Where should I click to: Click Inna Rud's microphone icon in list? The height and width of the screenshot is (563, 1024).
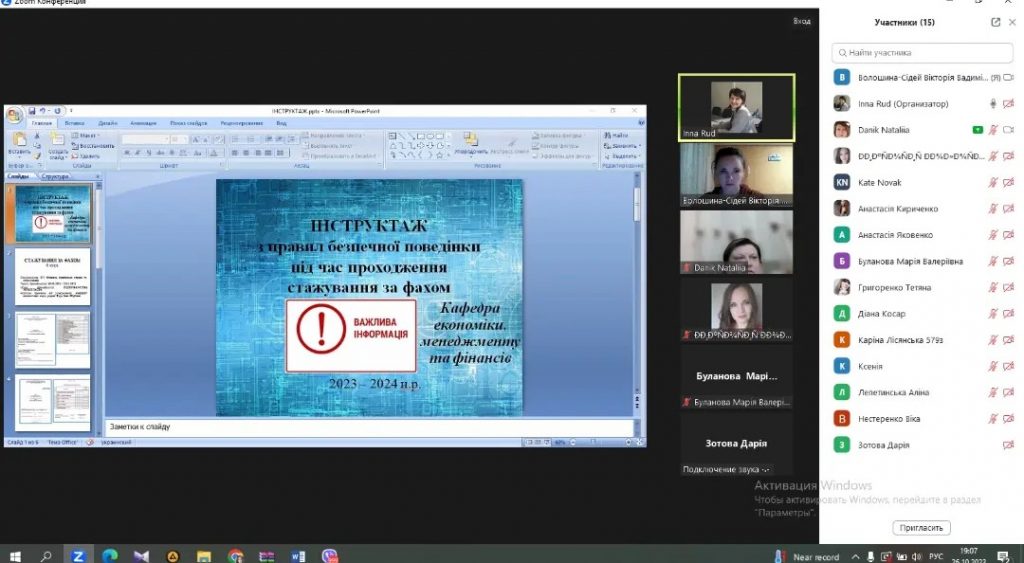pos(993,104)
